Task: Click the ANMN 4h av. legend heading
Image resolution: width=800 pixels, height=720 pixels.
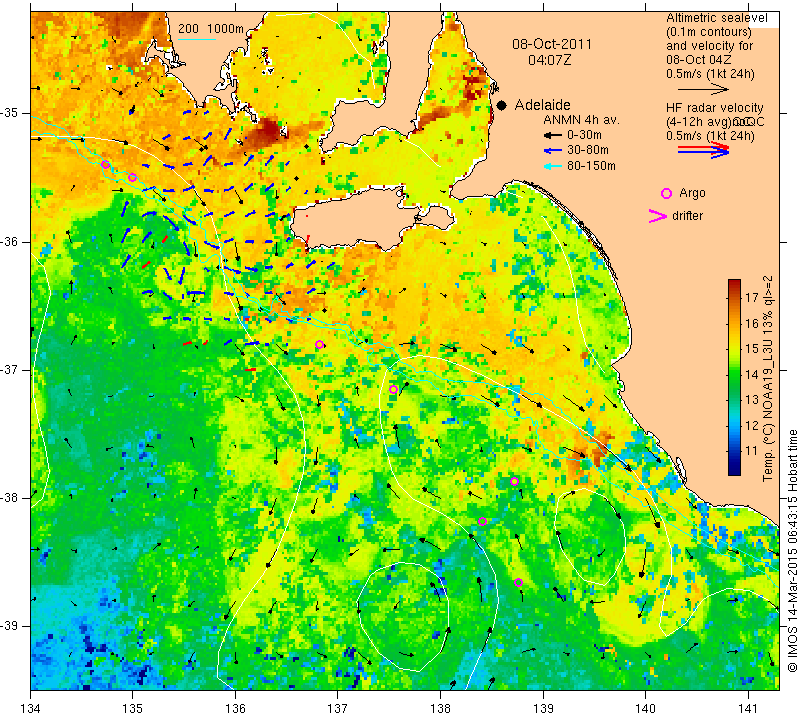Action: click(x=581, y=120)
